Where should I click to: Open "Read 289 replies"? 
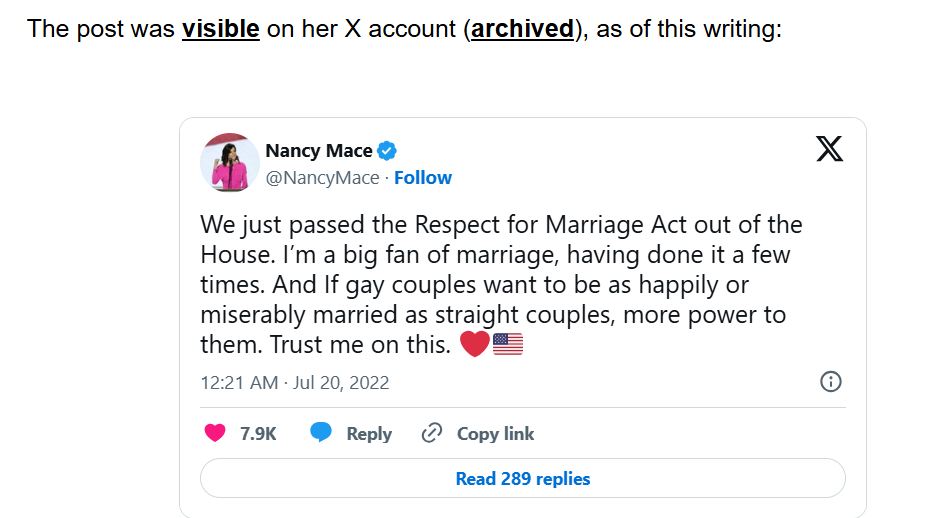click(x=522, y=479)
